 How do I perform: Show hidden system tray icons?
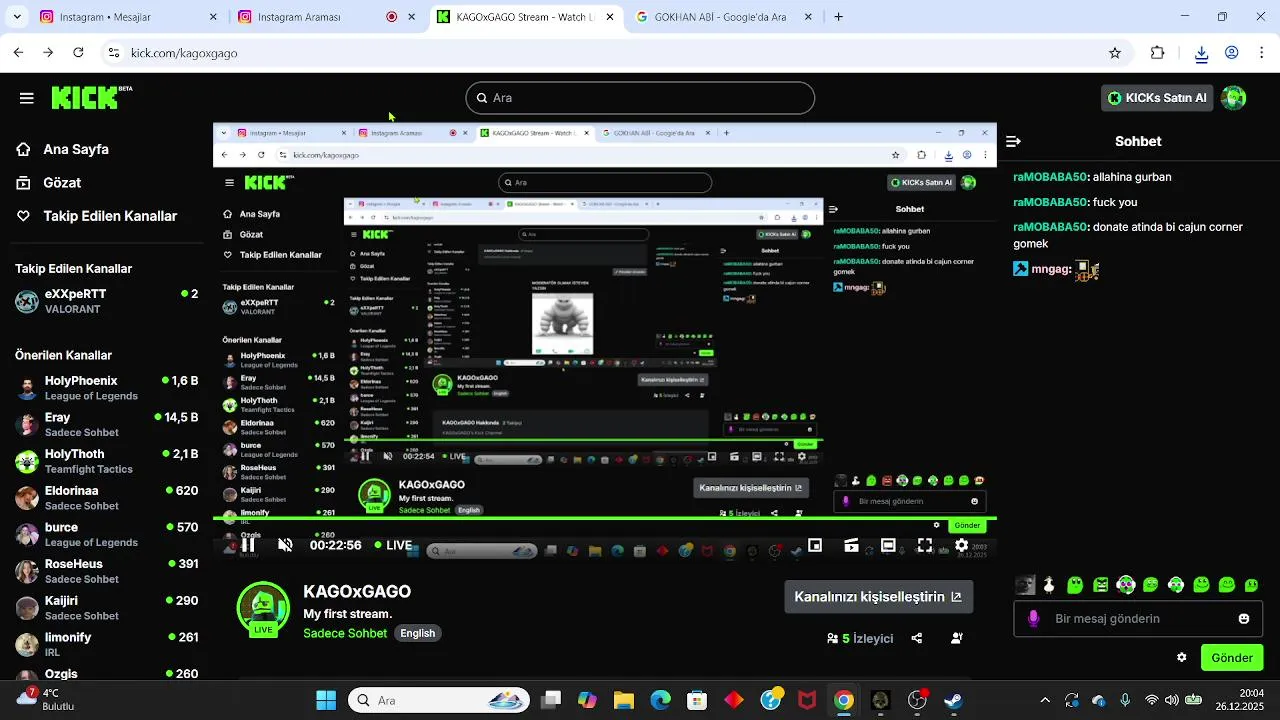point(1045,700)
